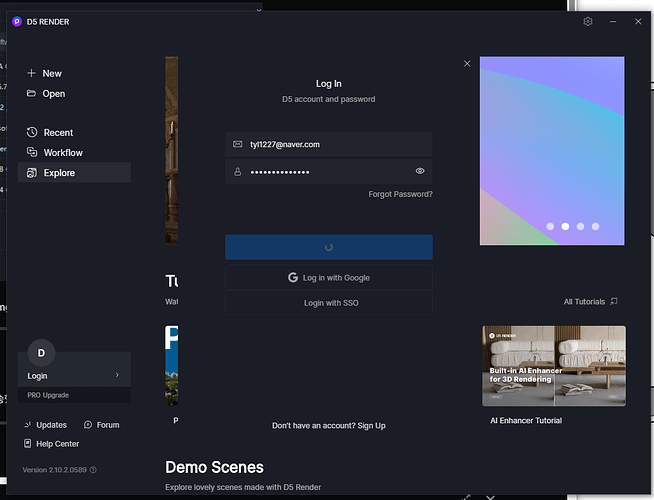Toggle password visibility eye icon
The height and width of the screenshot is (500, 654).
point(420,171)
